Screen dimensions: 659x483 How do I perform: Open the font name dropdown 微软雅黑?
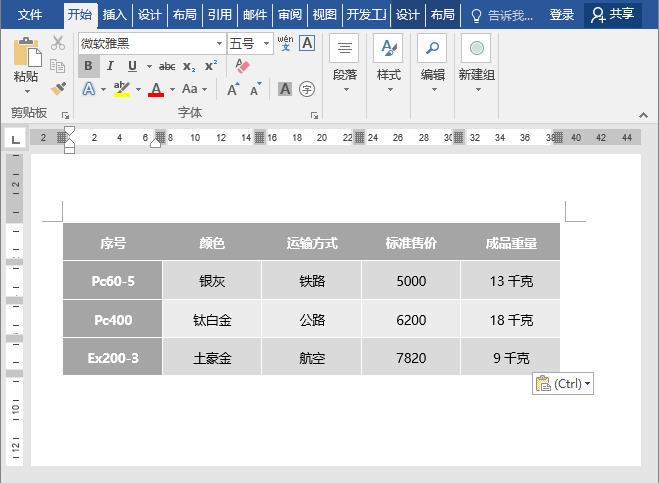point(219,44)
